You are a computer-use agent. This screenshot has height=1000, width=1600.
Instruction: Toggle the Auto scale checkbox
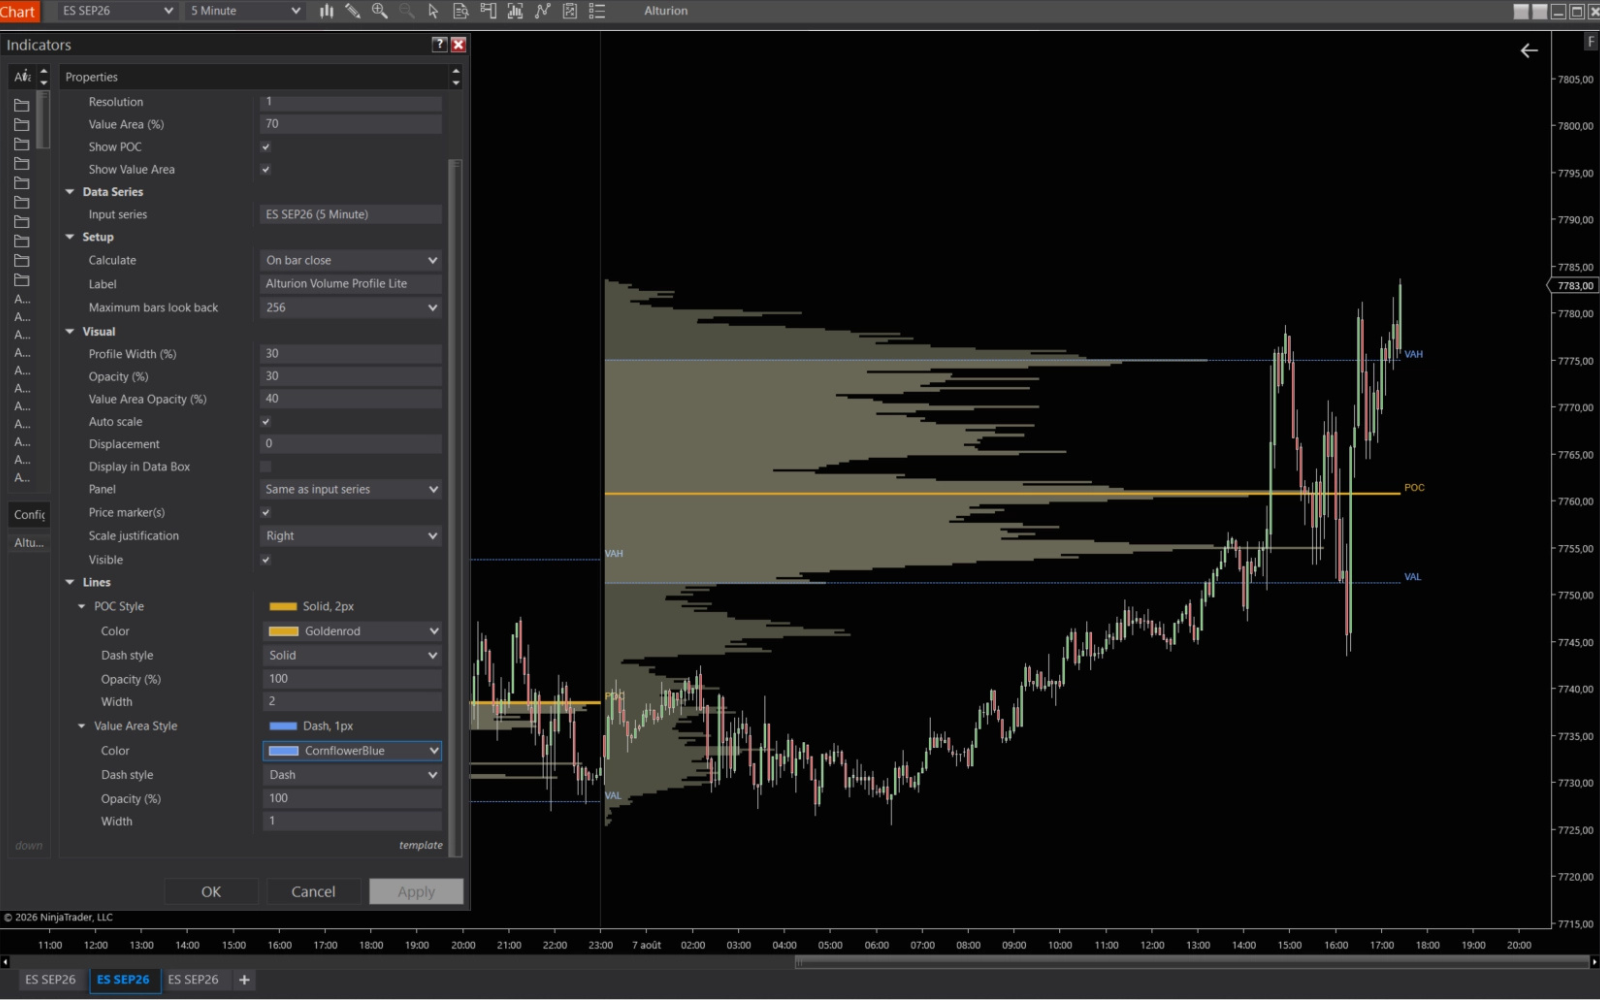[x=266, y=422]
